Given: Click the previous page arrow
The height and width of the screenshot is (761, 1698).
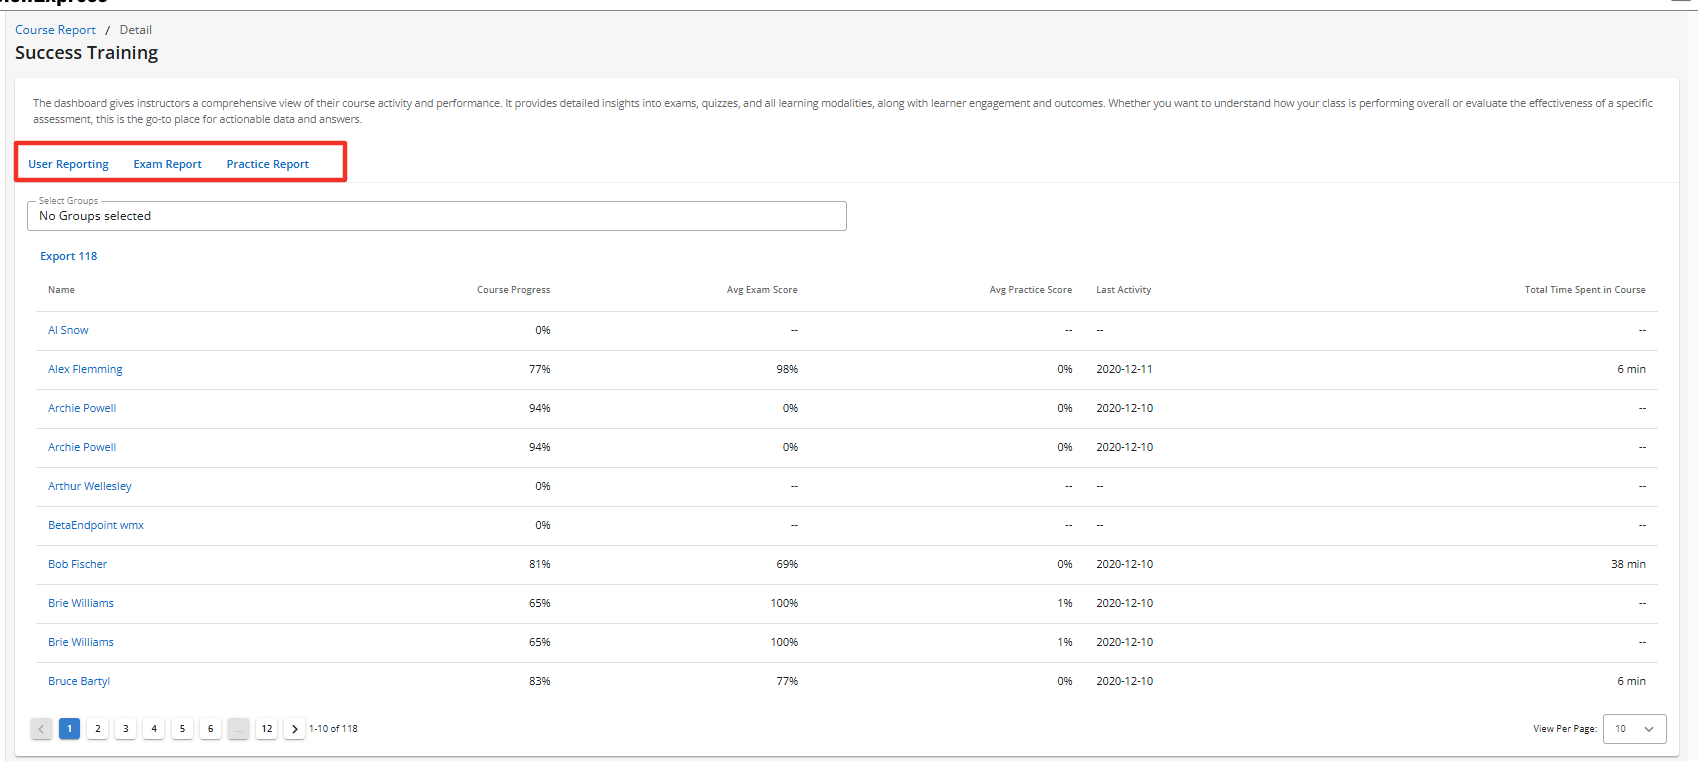Looking at the screenshot, I should 41,729.
